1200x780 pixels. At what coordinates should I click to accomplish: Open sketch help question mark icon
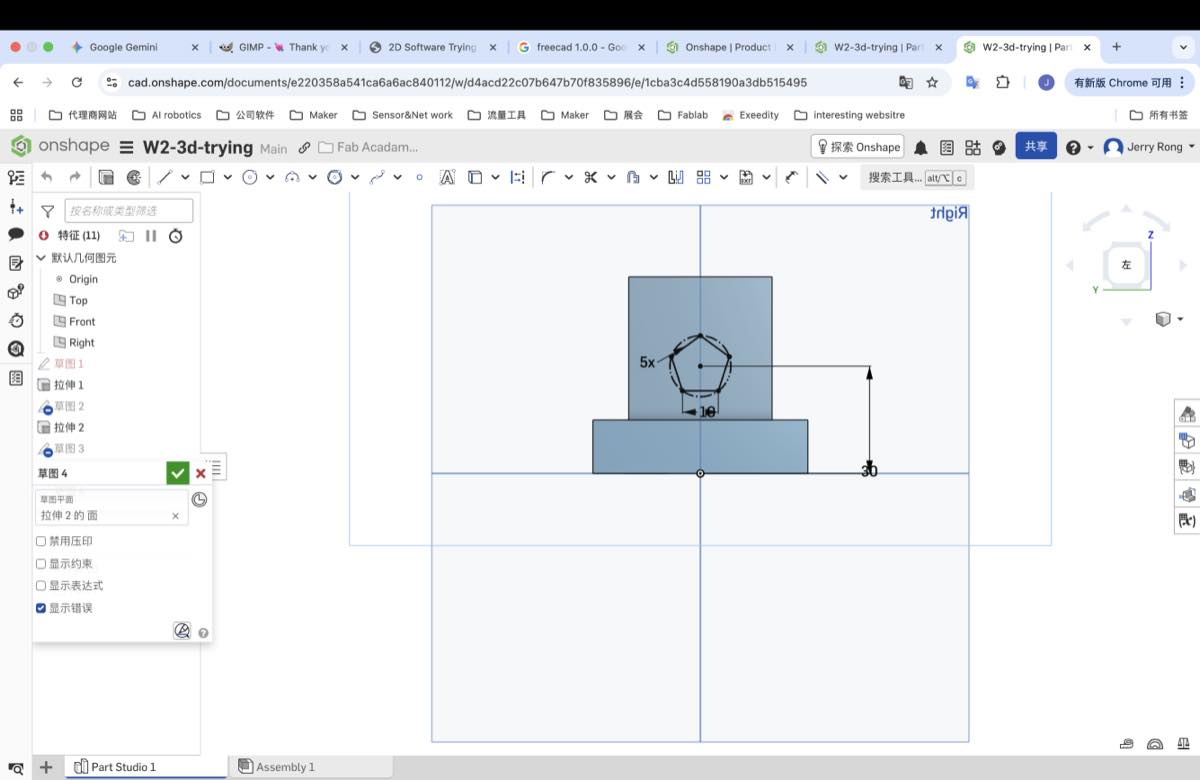click(x=204, y=633)
